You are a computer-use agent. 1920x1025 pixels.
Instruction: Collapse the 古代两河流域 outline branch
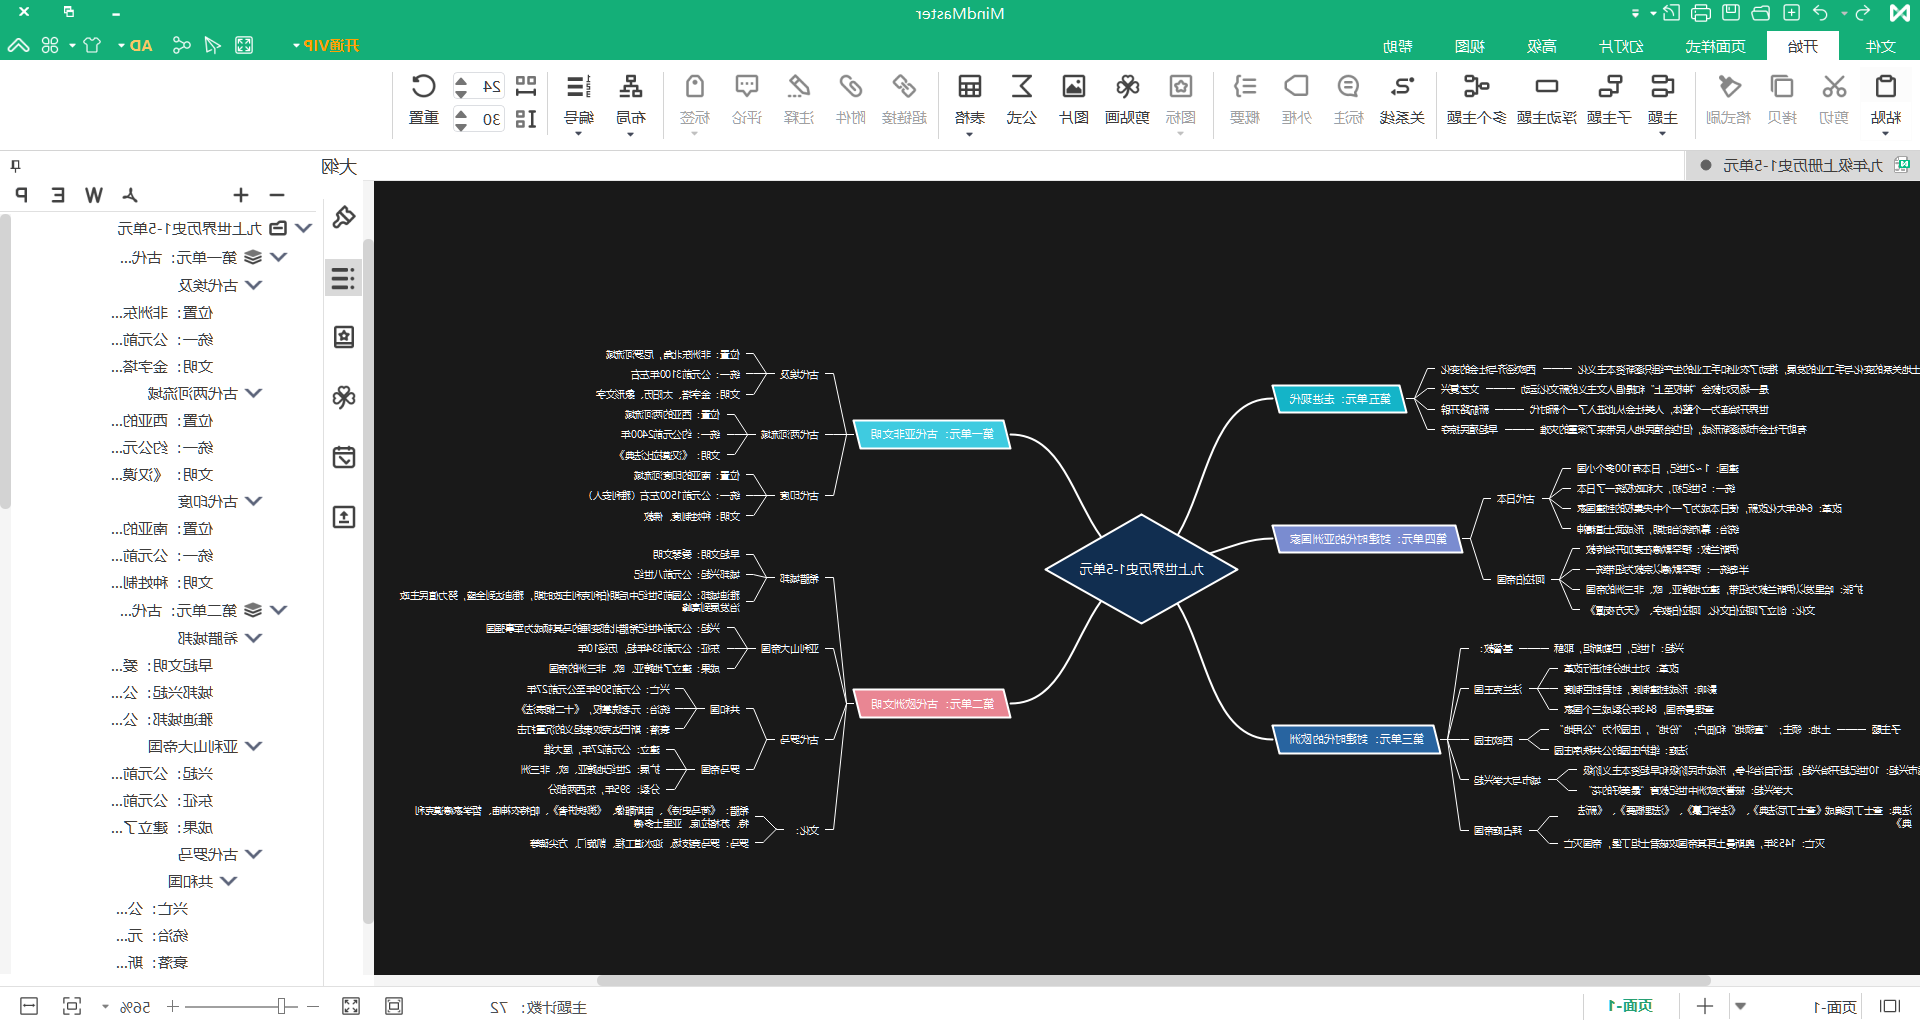254,393
